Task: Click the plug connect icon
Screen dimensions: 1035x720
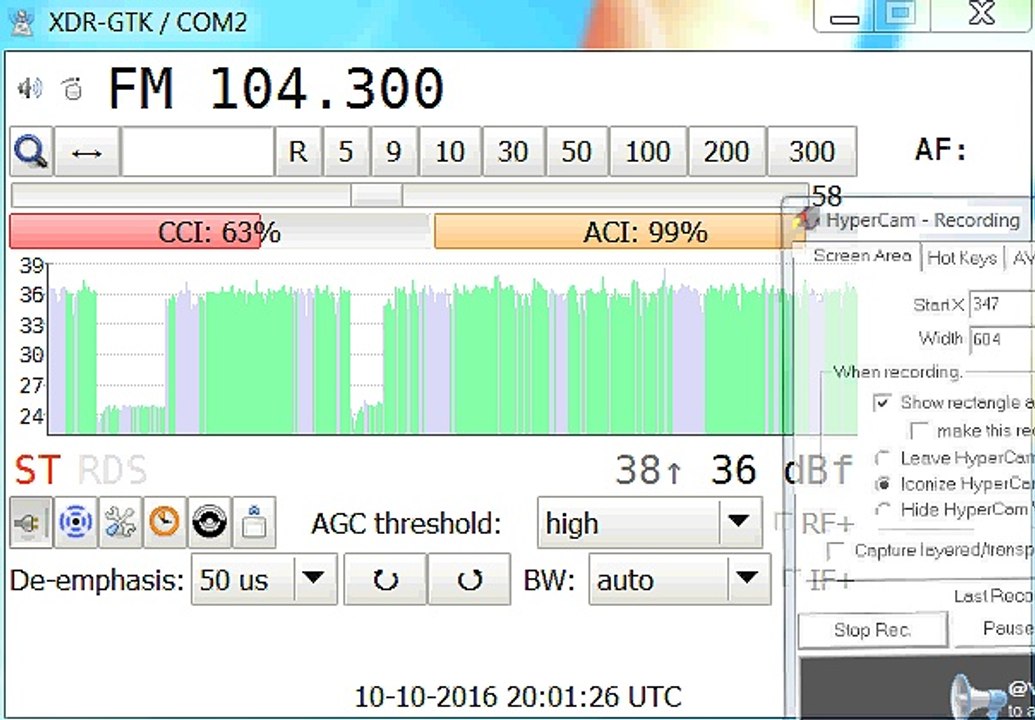Action: pos(30,523)
